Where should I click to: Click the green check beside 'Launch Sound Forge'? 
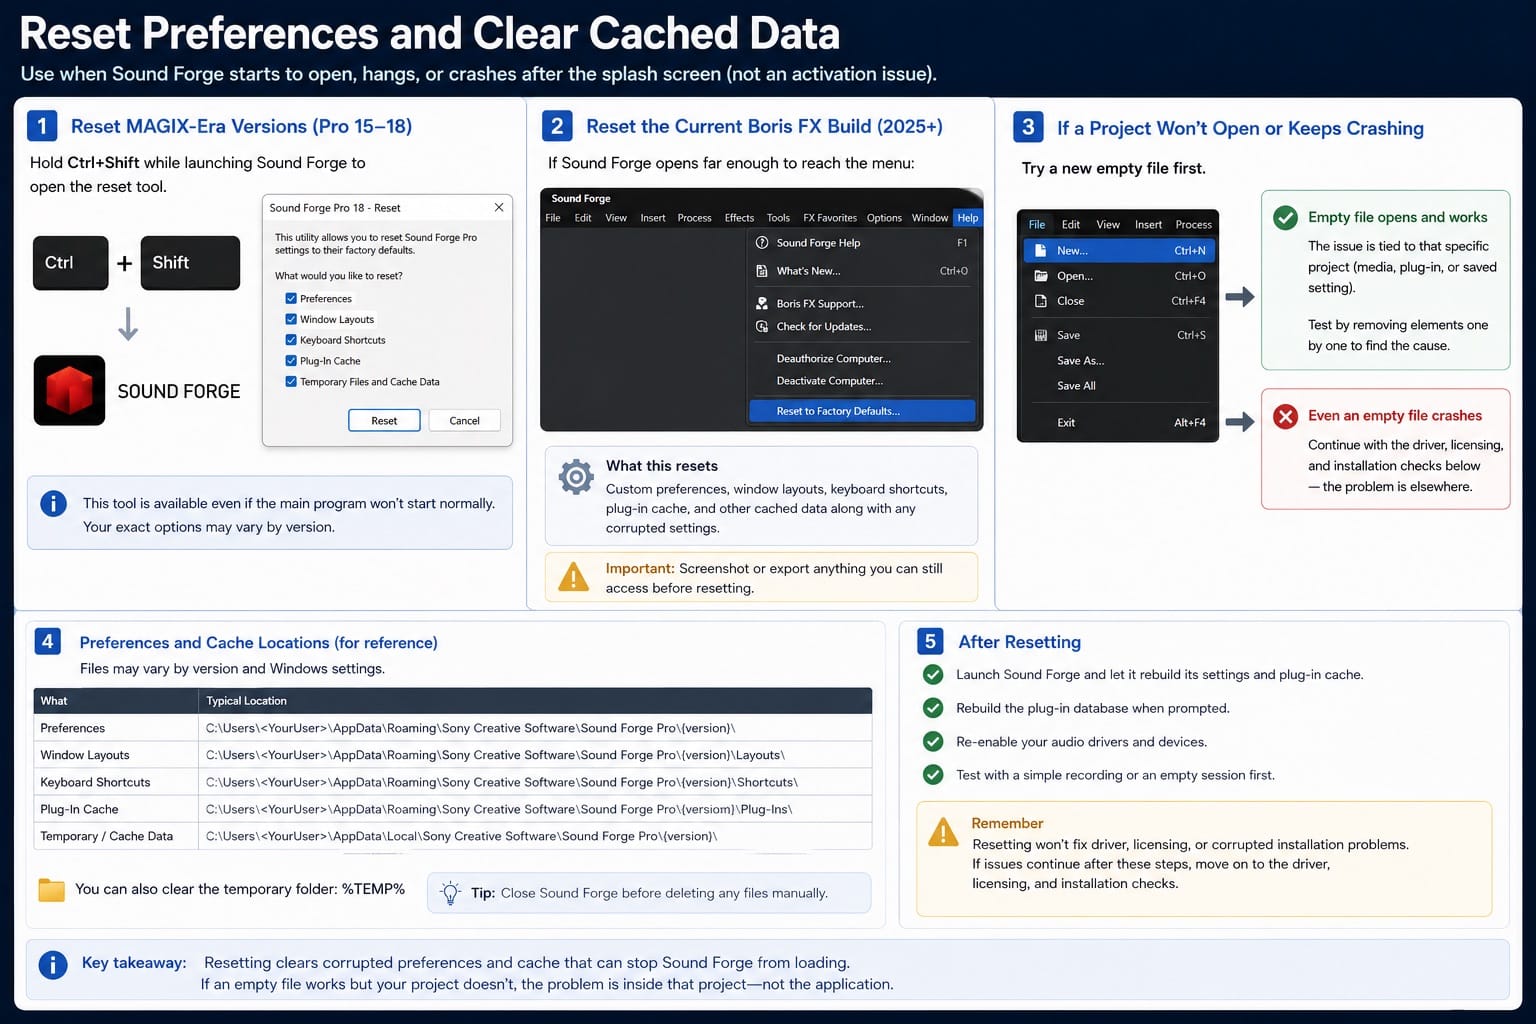pos(933,674)
